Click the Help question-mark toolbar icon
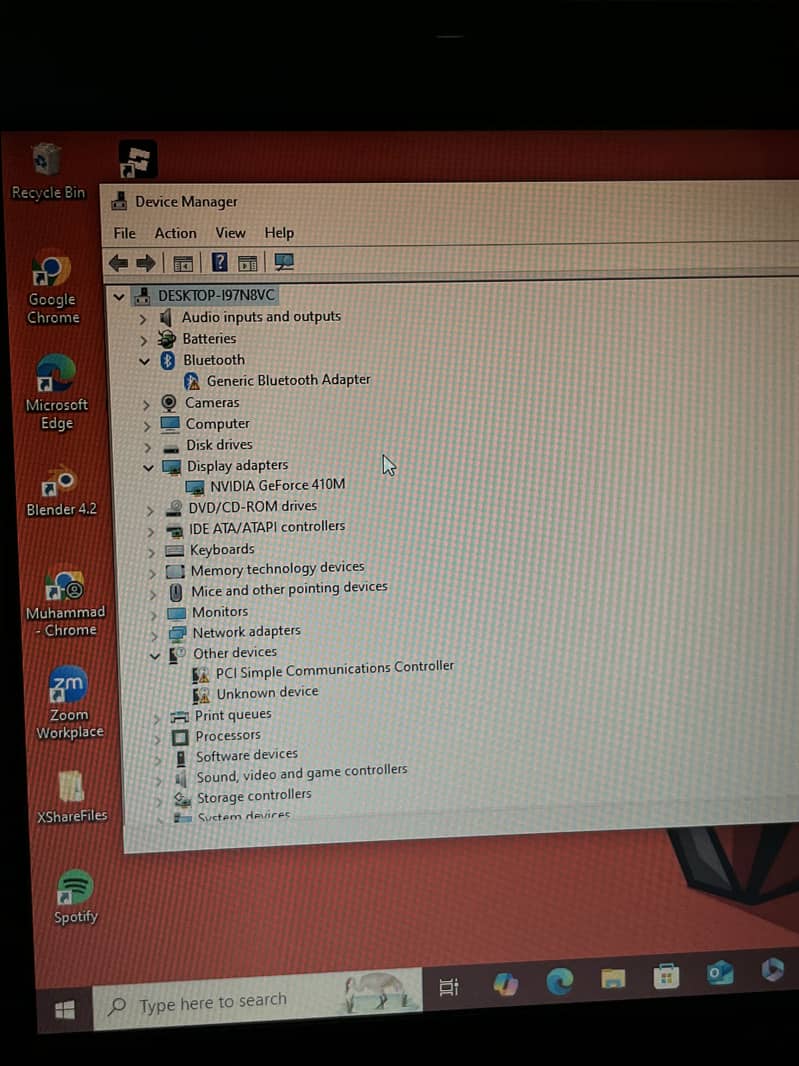 [x=219, y=262]
